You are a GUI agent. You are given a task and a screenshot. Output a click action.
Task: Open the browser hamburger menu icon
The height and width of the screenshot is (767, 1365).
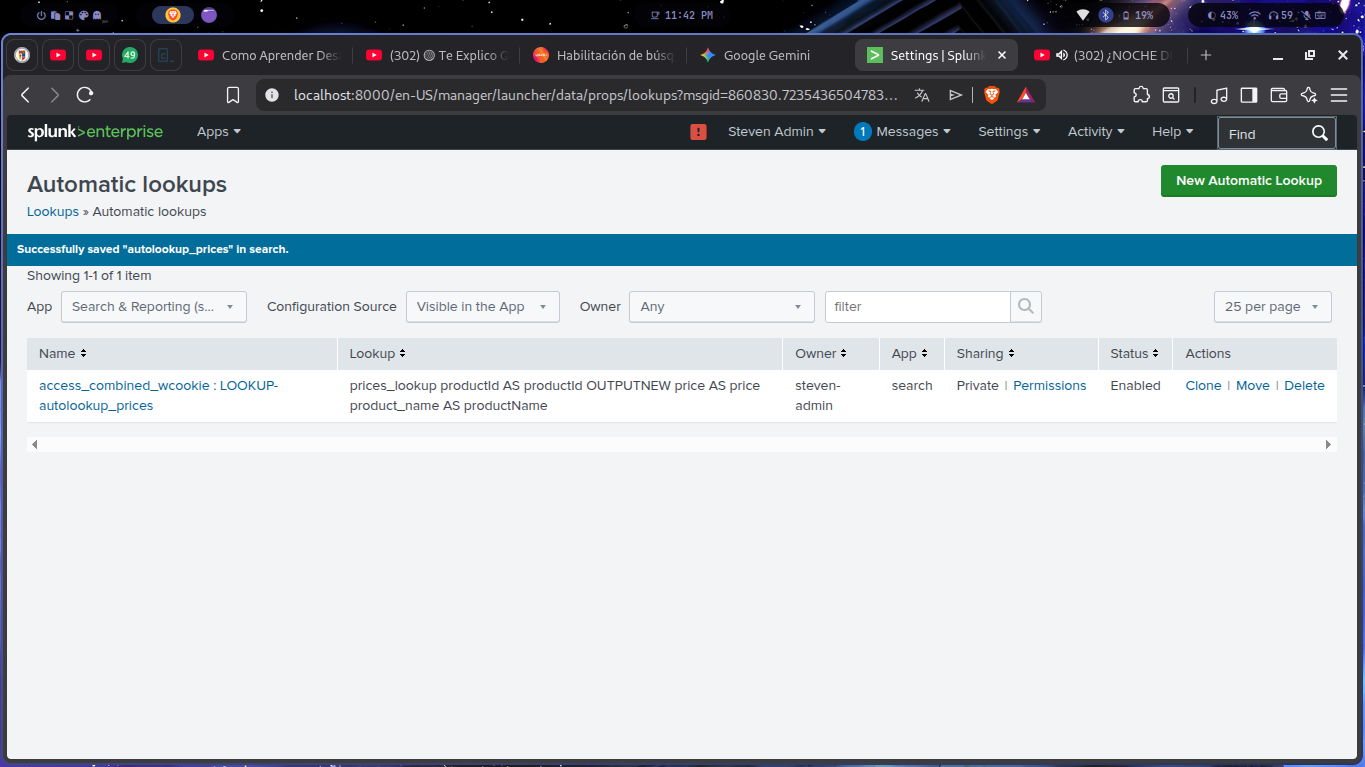pyautogui.click(x=1338, y=94)
